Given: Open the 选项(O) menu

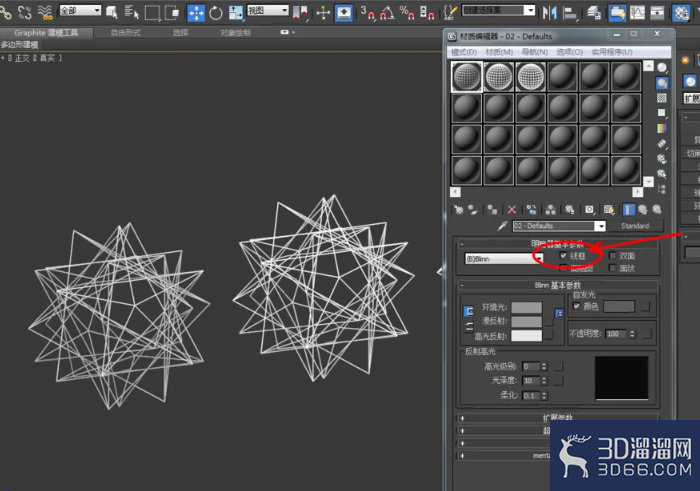Looking at the screenshot, I should [x=570, y=52].
